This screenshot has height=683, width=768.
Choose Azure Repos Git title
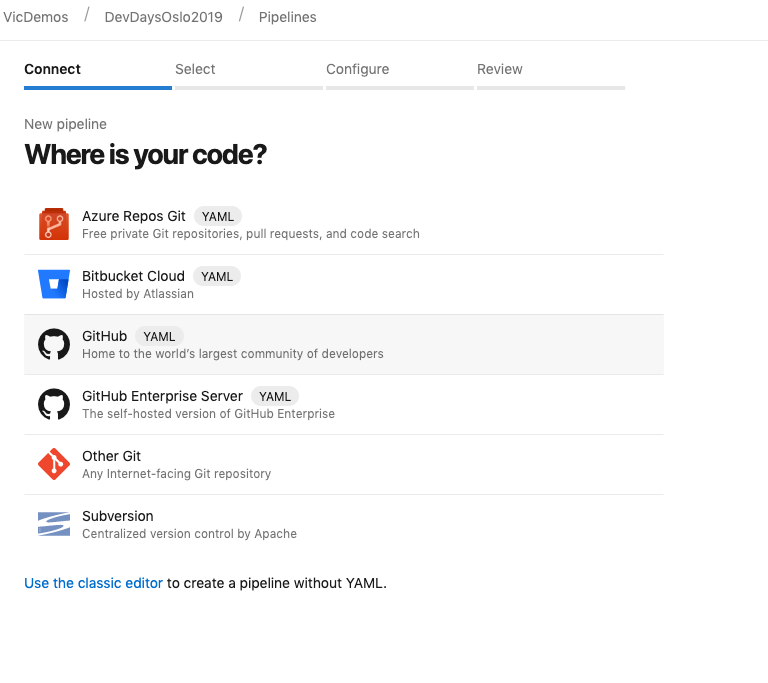click(134, 216)
